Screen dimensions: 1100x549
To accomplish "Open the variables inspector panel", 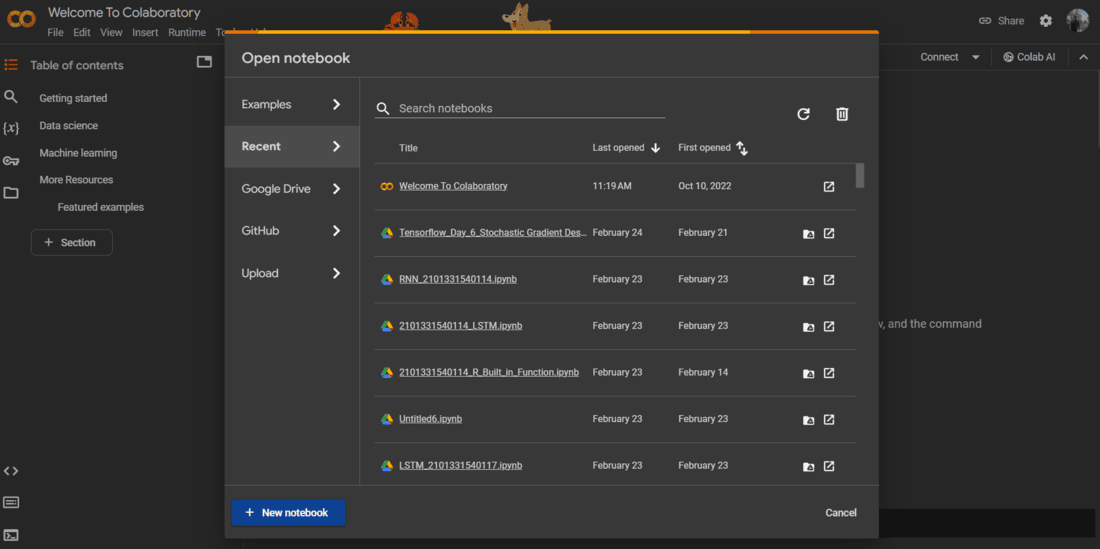I will pos(11,128).
